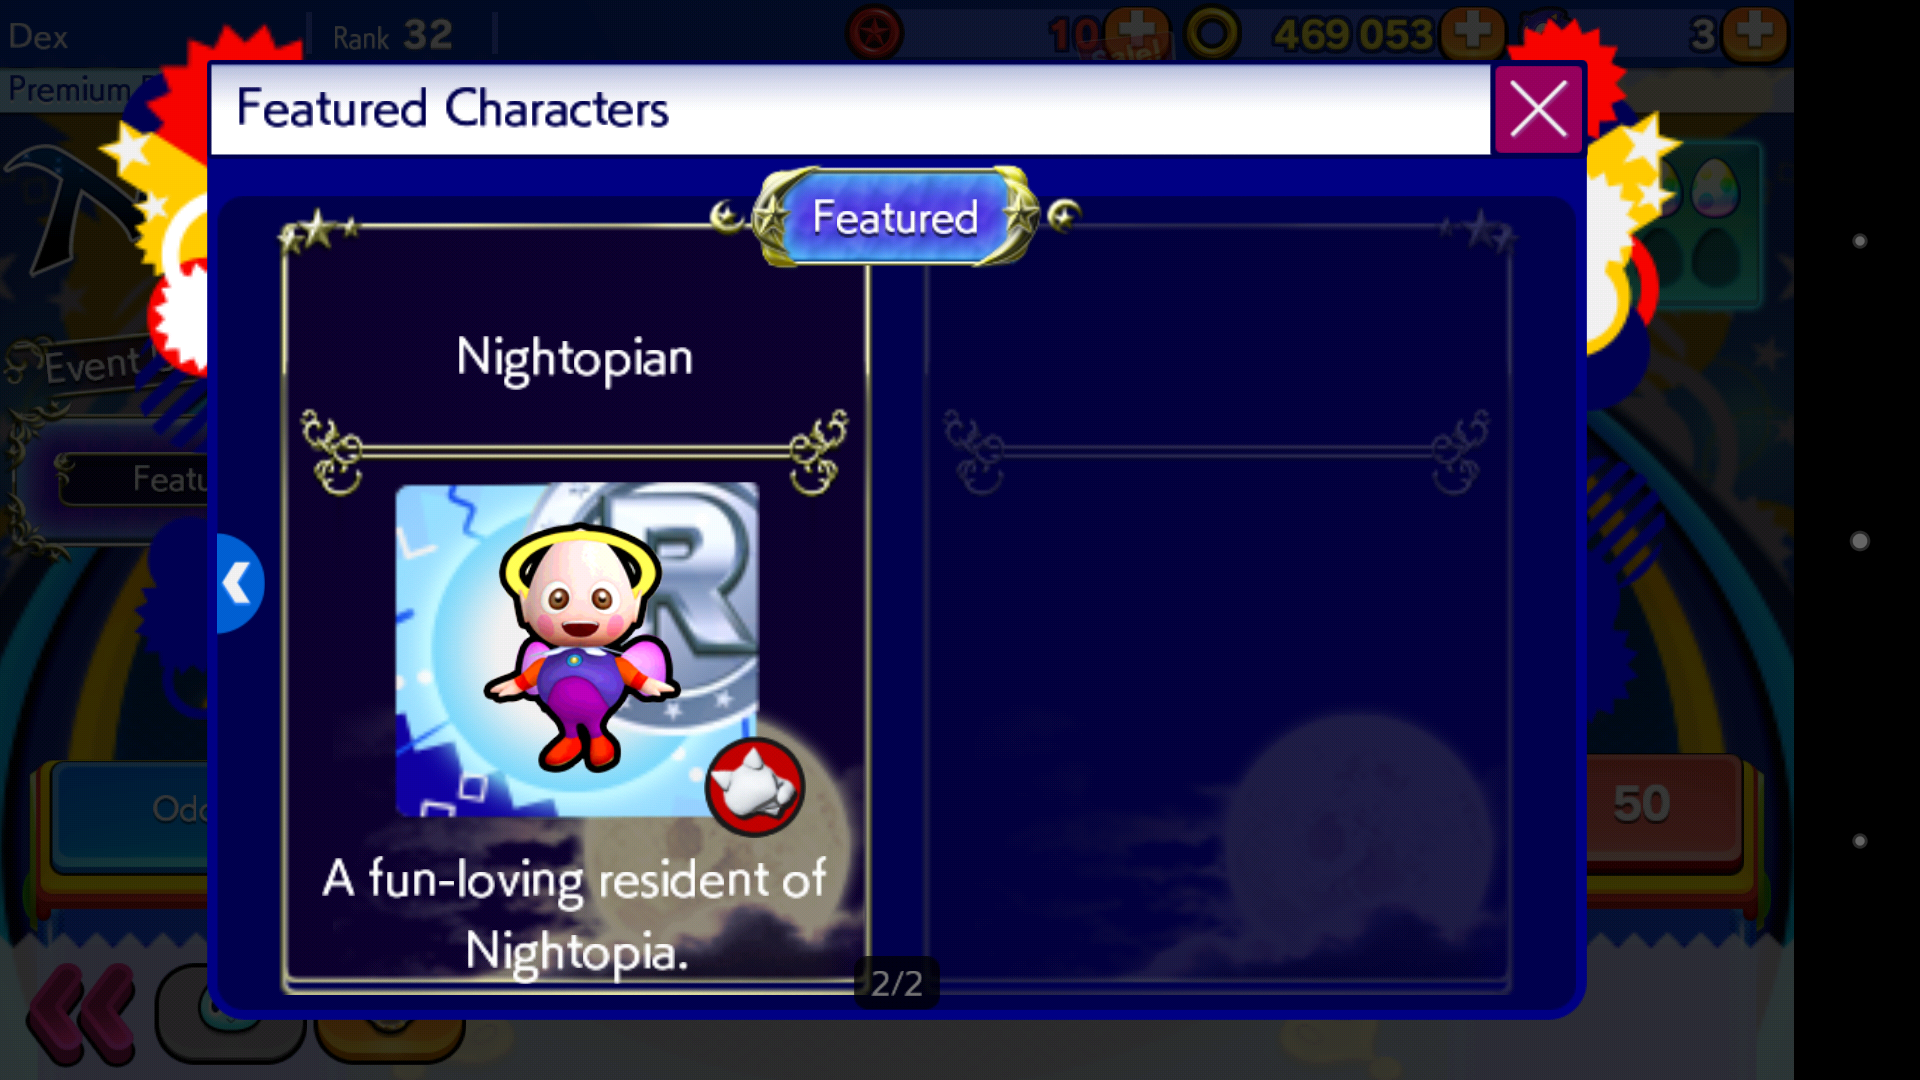Tap the 50 cost button
The width and height of the screenshot is (1920, 1080).
point(1664,805)
